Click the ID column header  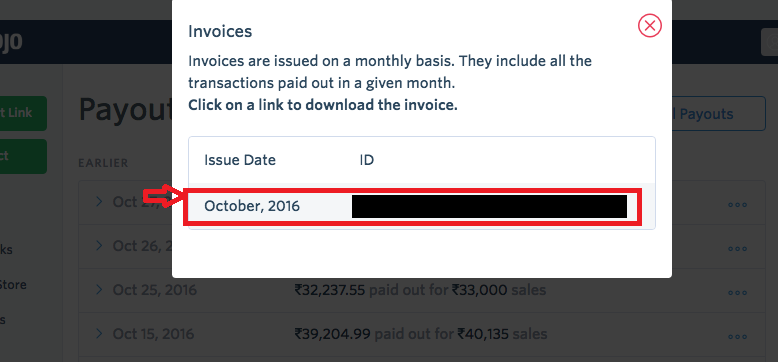tap(367, 160)
